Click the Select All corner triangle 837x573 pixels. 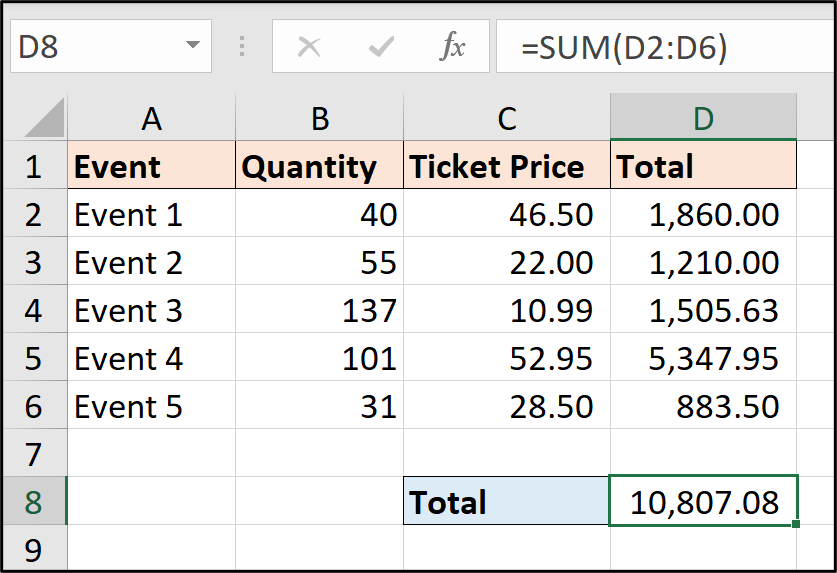click(x=45, y=117)
